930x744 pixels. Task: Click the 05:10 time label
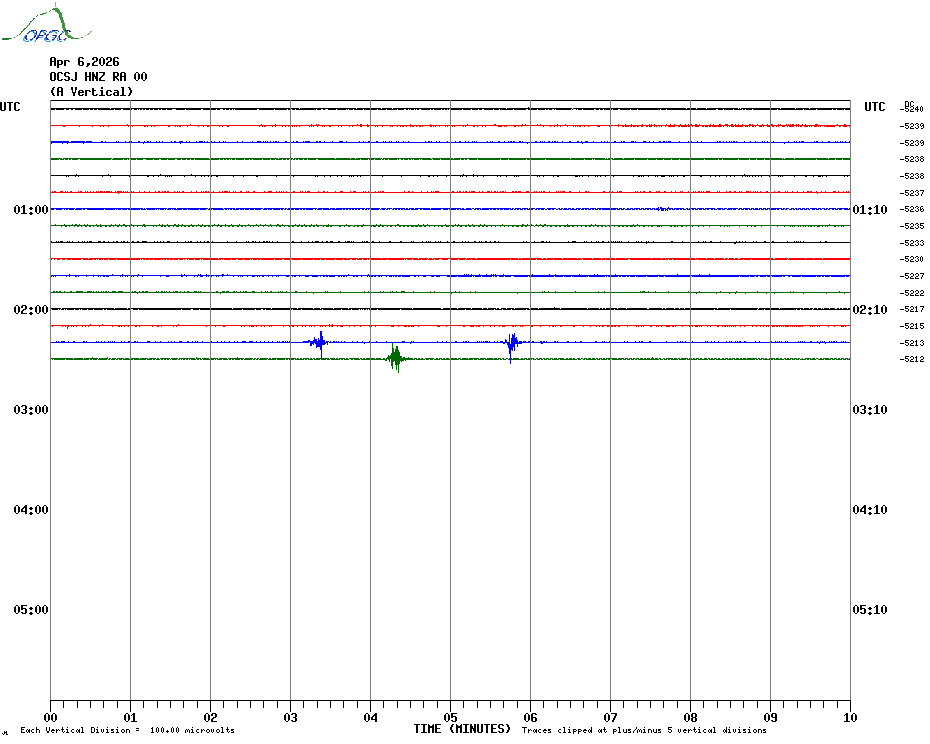pos(870,610)
